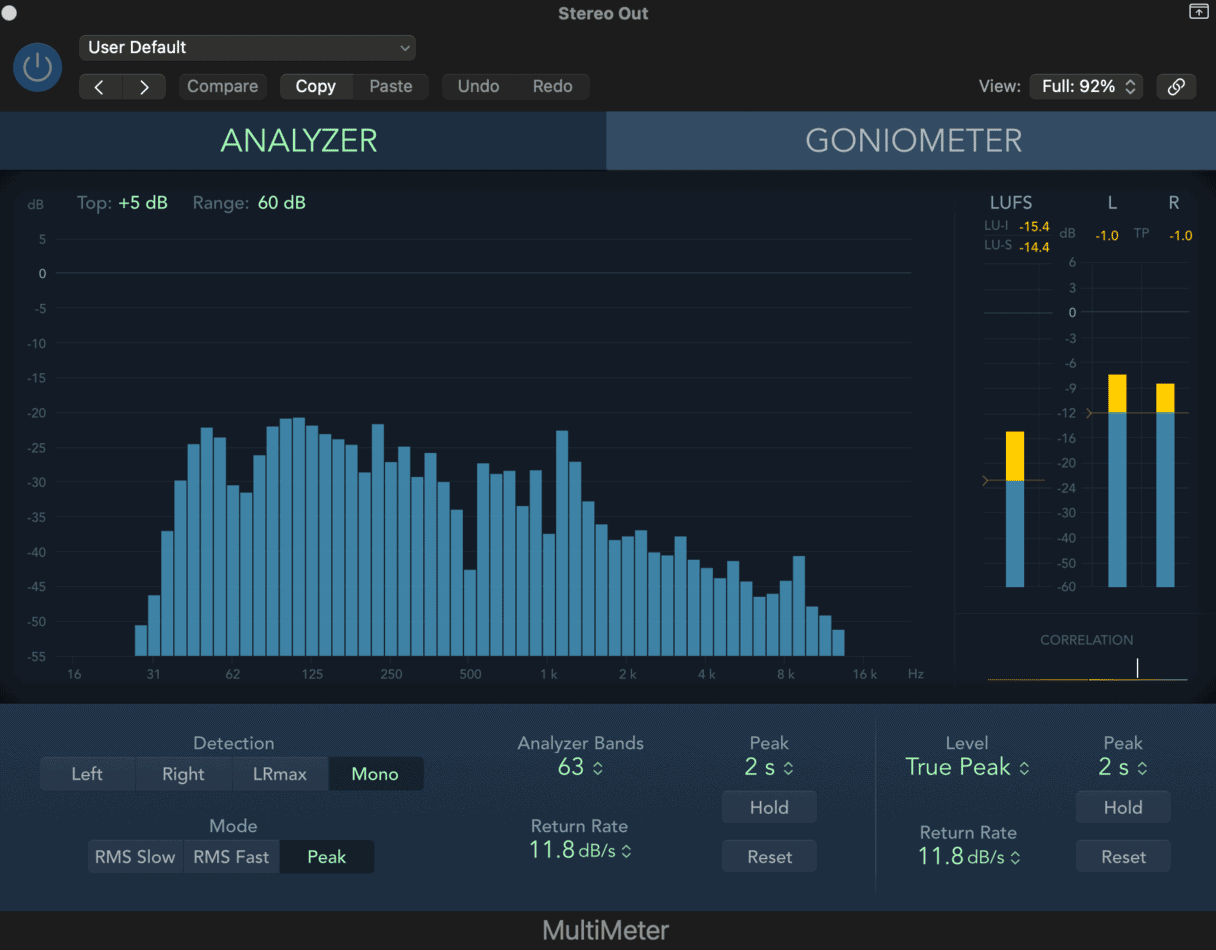Click the -12 dB level target marker

point(1090,413)
